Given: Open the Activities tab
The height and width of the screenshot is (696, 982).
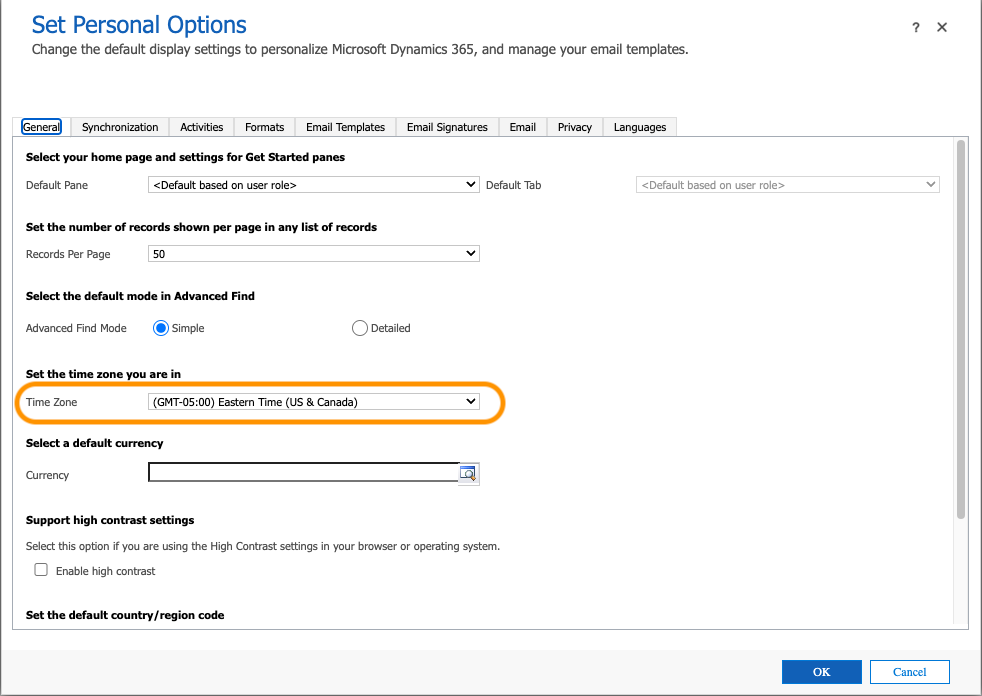Looking at the screenshot, I should [202, 127].
